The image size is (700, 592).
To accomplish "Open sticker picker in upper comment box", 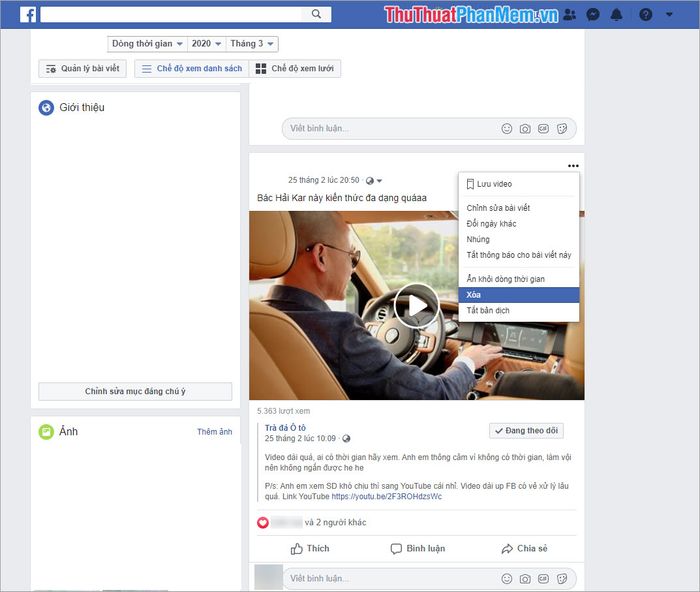I will point(562,129).
